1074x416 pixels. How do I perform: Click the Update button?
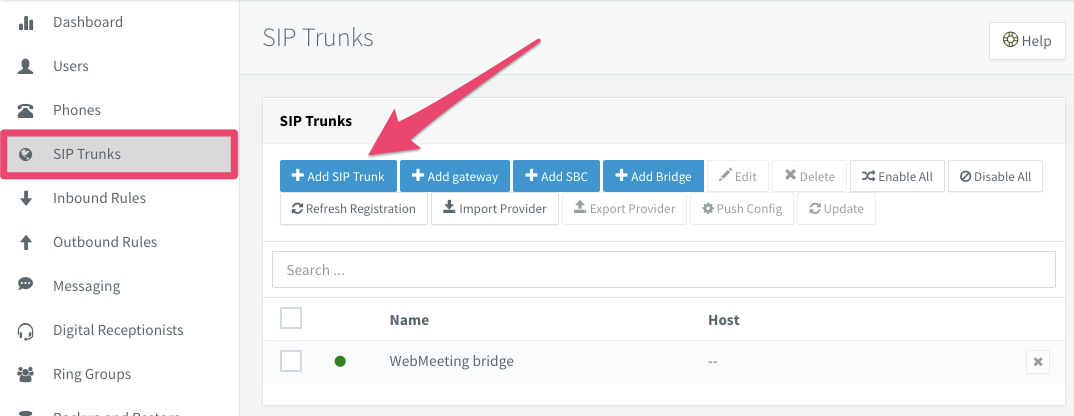point(836,208)
